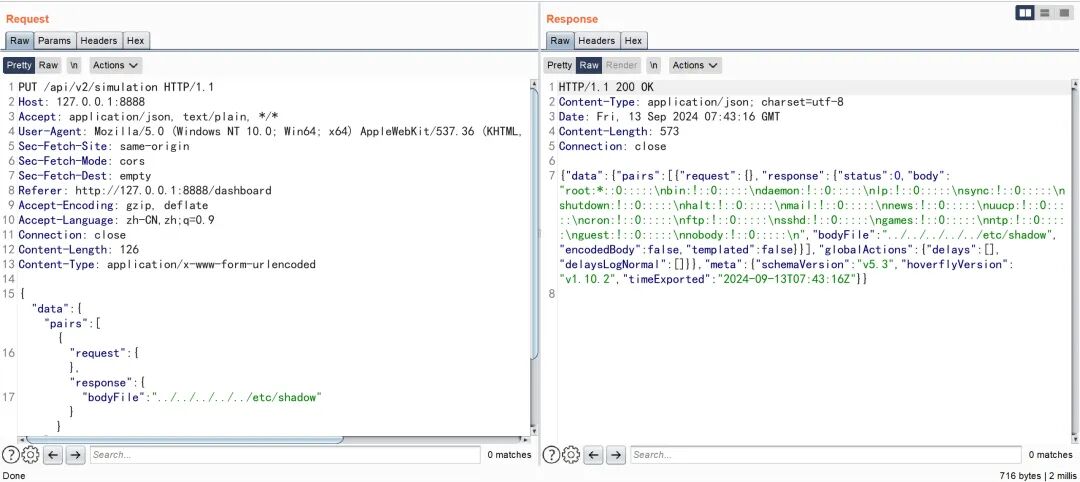Select Response Raw tab
This screenshot has height=482, width=1080.
pyautogui.click(x=560, y=41)
